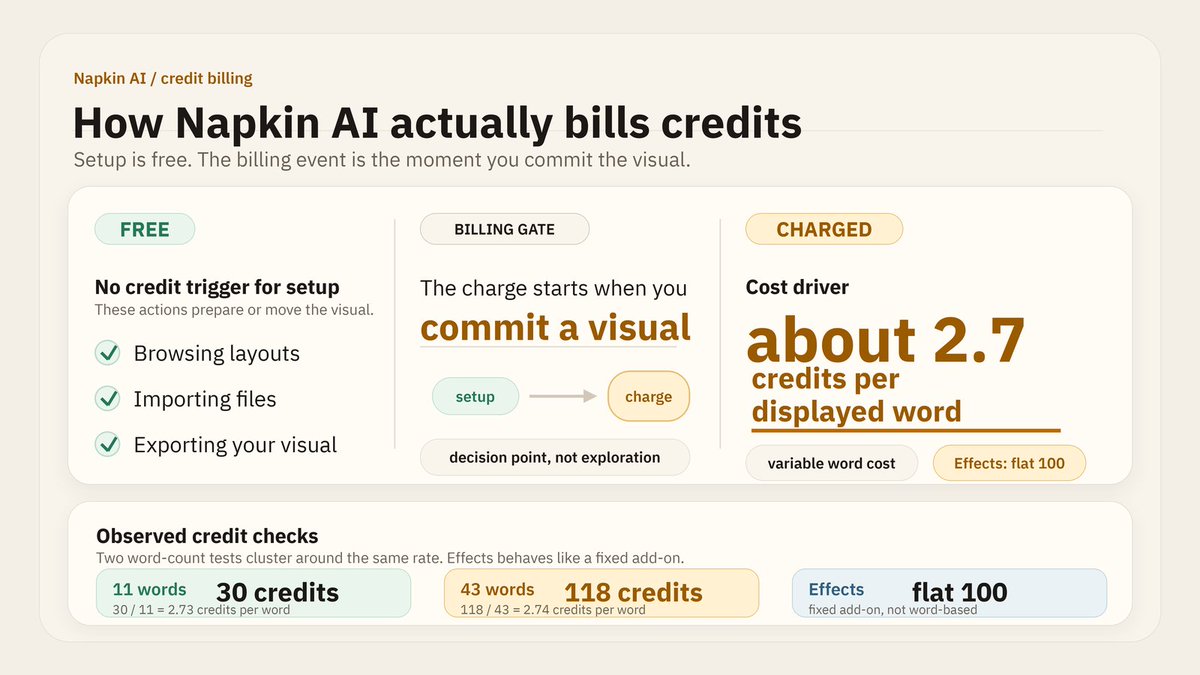Screen dimensions: 1200x675
Task: Click the fixed add-on, not word-based text
Action: [x=893, y=609]
